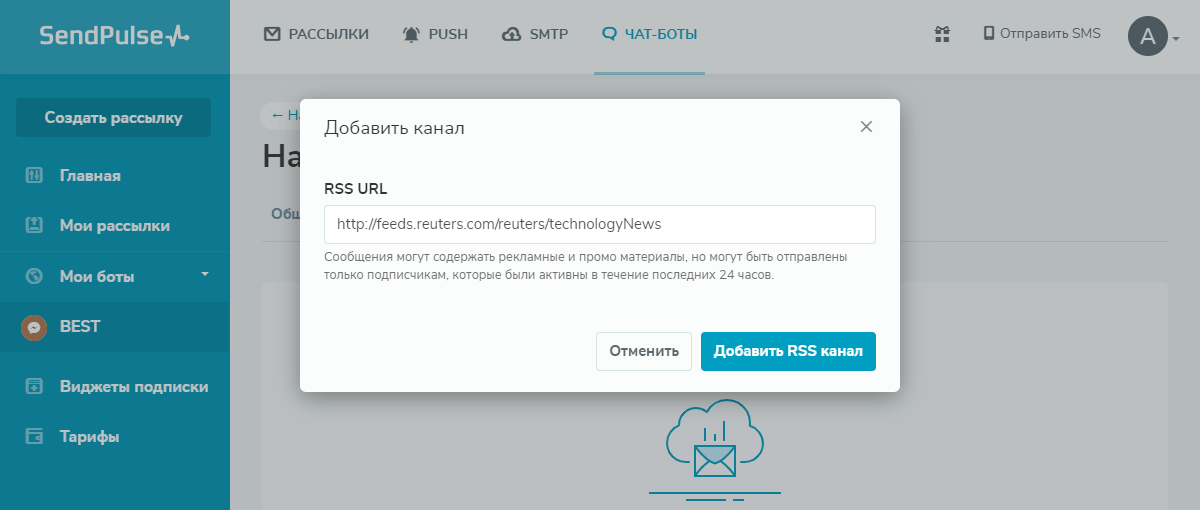Click the gift icon in top bar
Image resolution: width=1200 pixels, height=510 pixels.
941,34
